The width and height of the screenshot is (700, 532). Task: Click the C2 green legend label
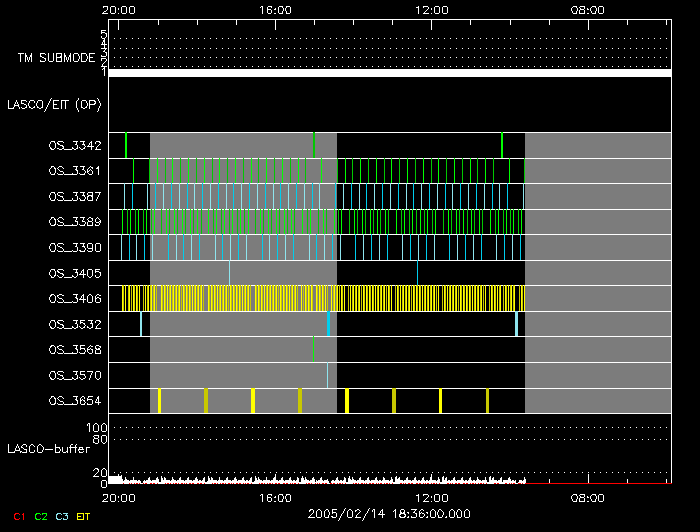(x=41, y=516)
